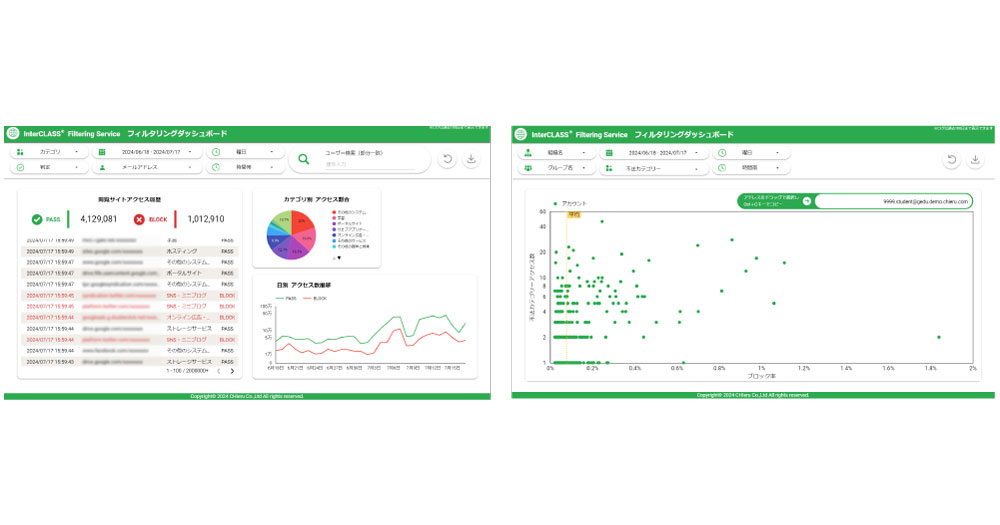Click the green PASS checkmark icon
Image resolution: width=1000 pixels, height=525 pixels.
click(x=37, y=219)
